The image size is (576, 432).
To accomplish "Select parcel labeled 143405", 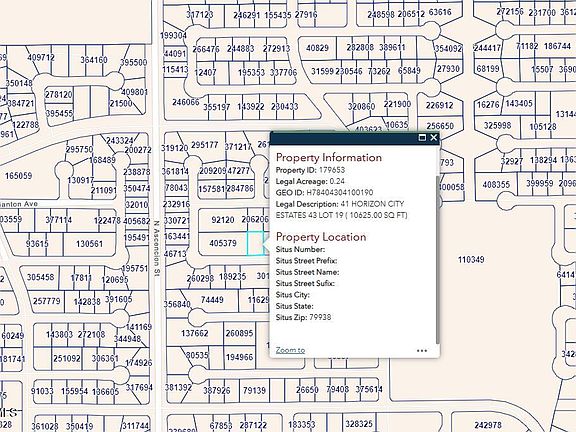I will click(519, 104).
